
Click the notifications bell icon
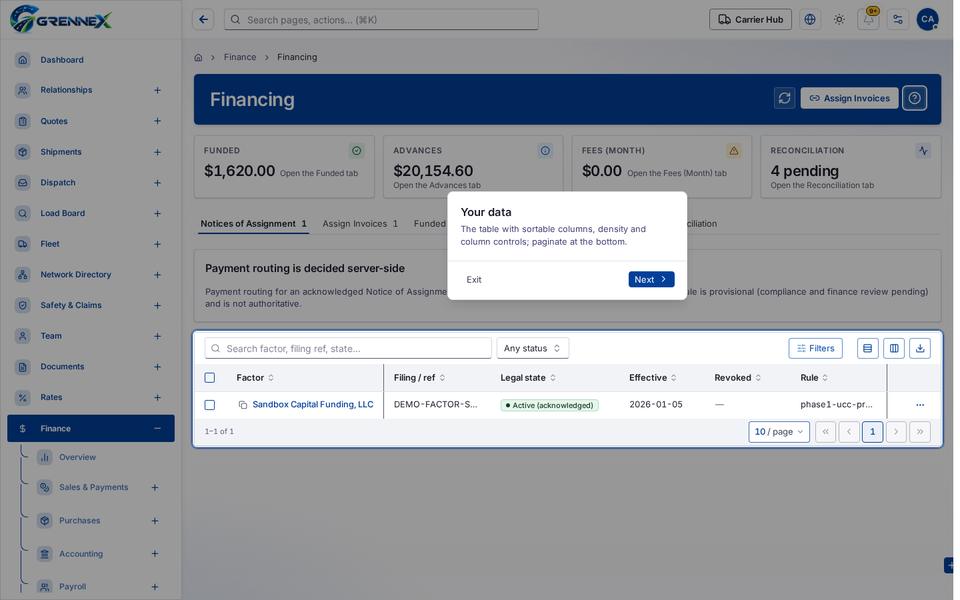(x=868, y=20)
